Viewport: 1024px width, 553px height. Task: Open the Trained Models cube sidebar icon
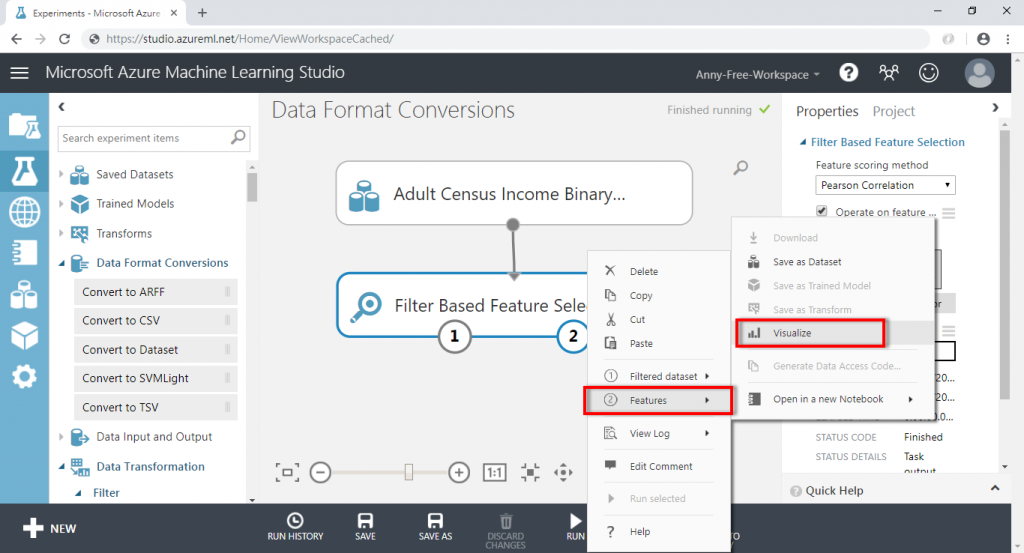(24, 336)
